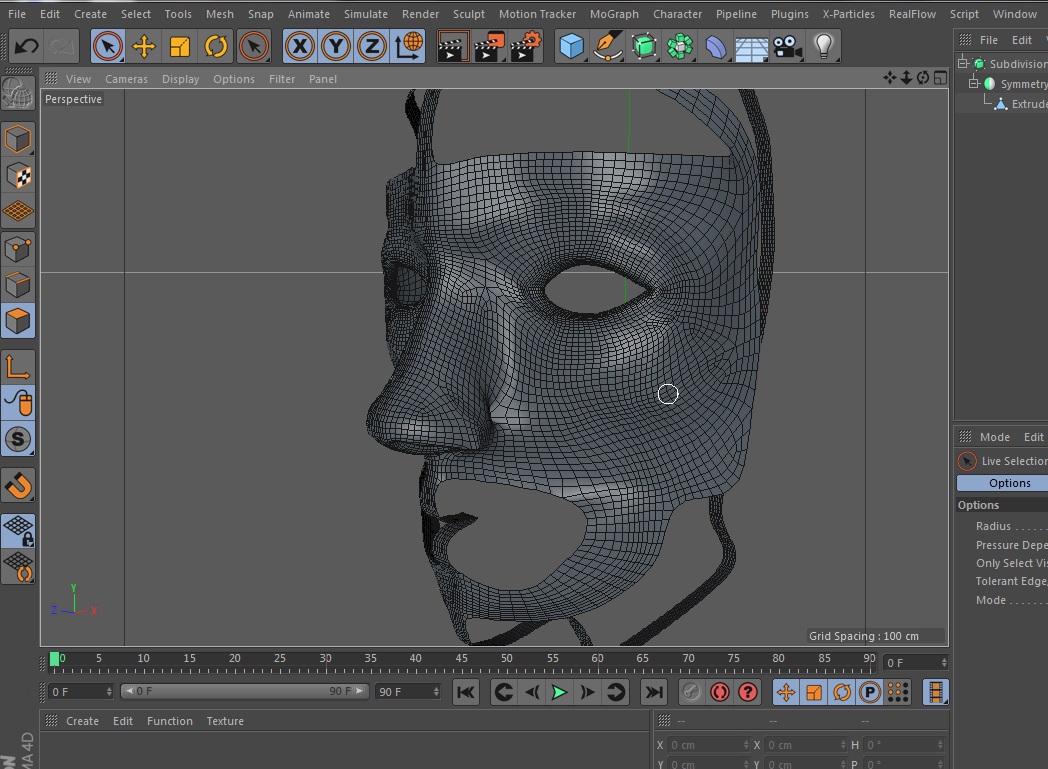Go to previous key

click(503, 692)
